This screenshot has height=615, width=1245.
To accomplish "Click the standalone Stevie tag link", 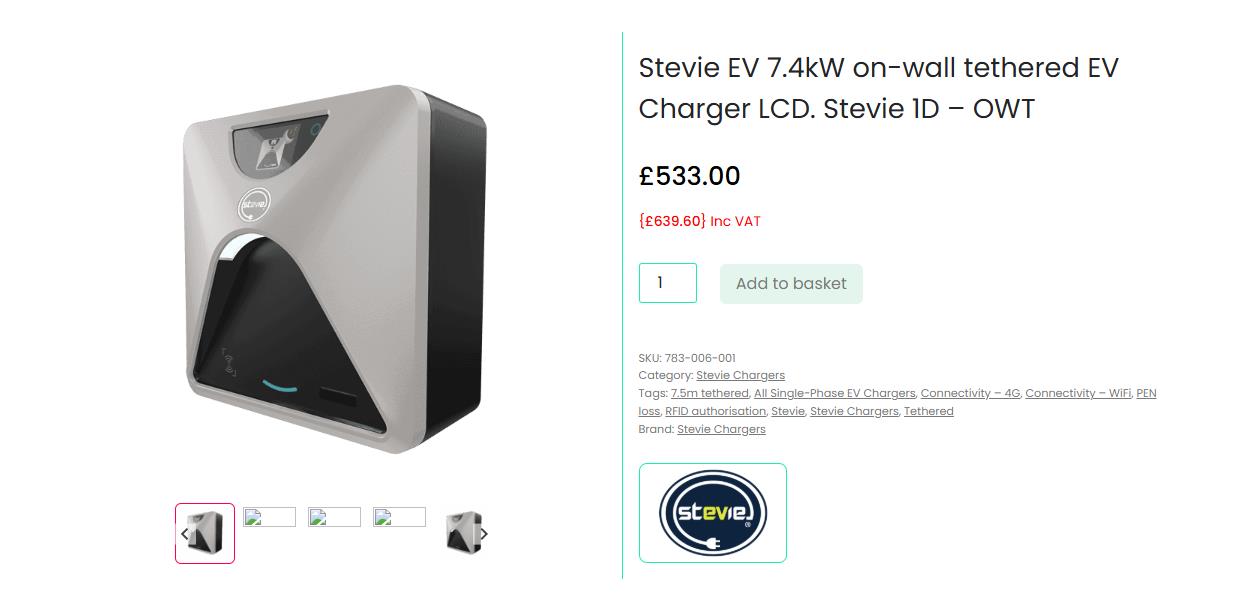I will 787,411.
